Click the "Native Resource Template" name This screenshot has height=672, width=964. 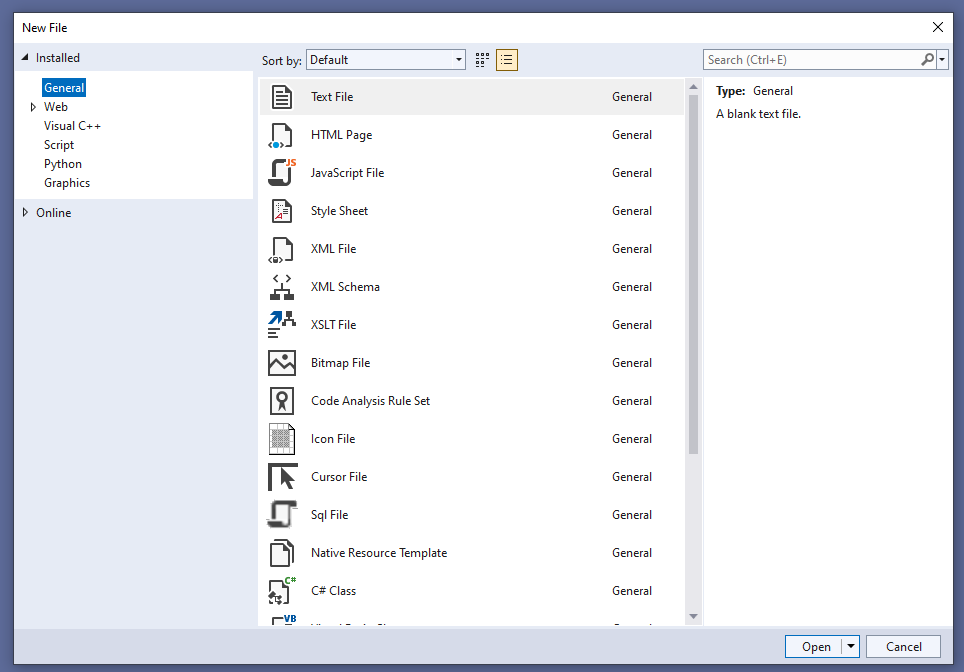click(x=379, y=553)
